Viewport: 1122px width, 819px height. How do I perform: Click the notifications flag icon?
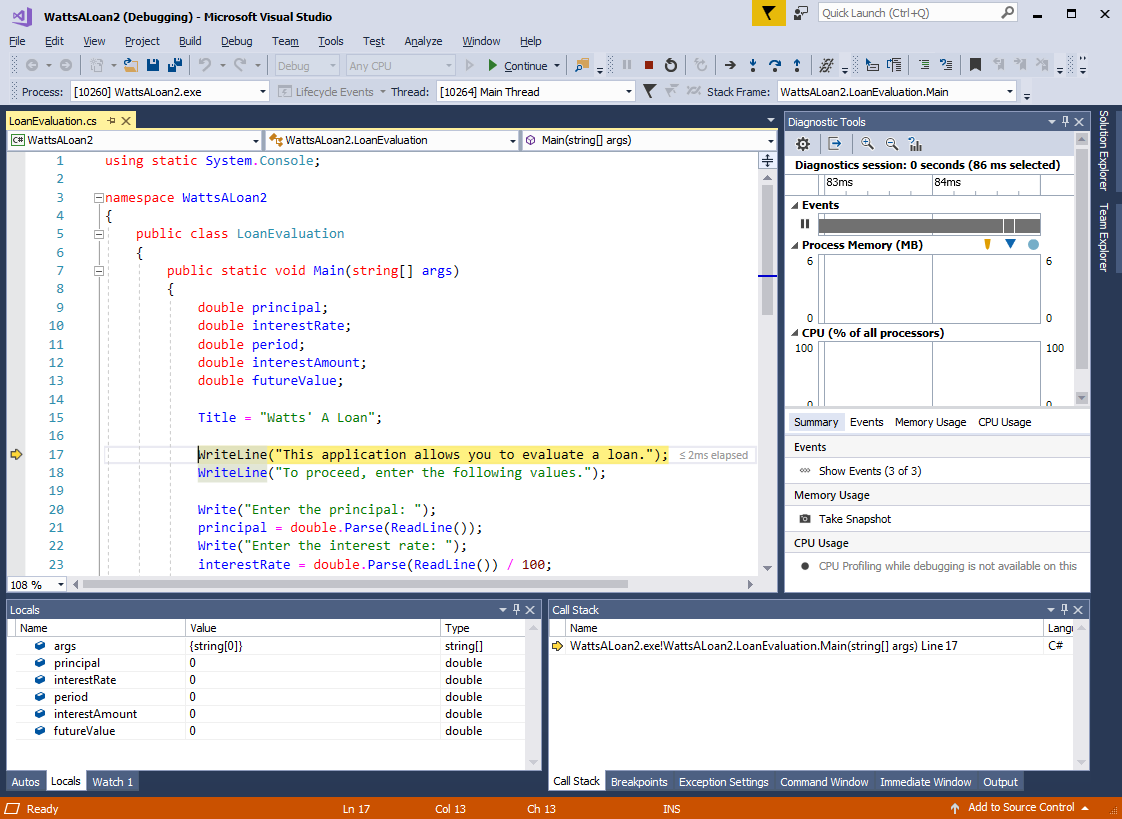[769, 13]
